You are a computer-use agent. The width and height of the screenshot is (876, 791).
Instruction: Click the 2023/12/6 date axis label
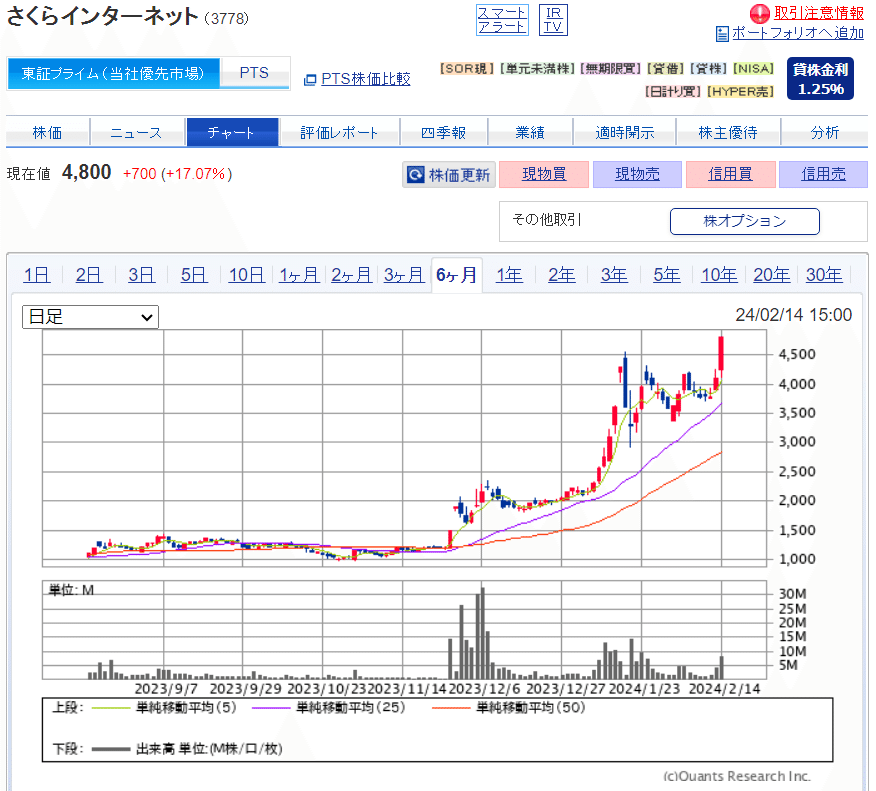(x=484, y=689)
